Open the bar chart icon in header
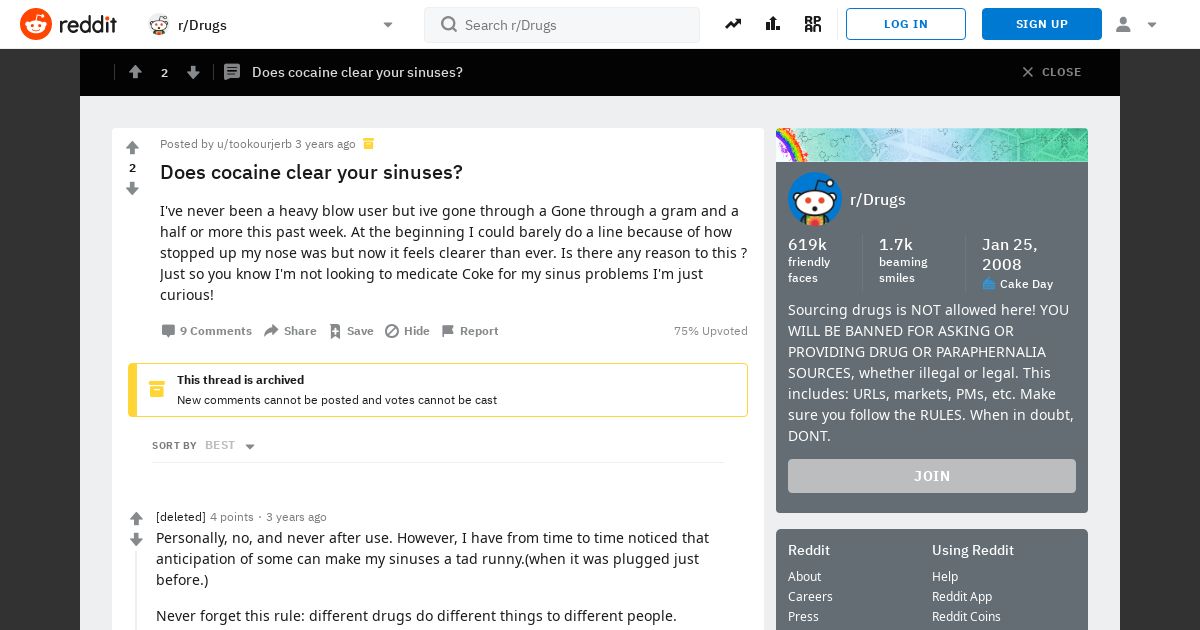1200x630 pixels. 773,24
